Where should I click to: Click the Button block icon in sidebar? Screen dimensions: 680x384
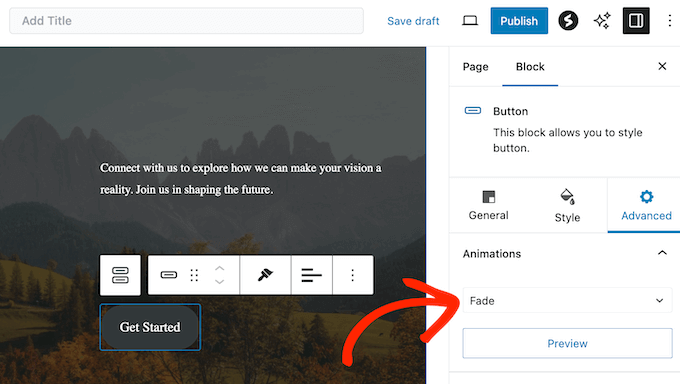[473, 111]
